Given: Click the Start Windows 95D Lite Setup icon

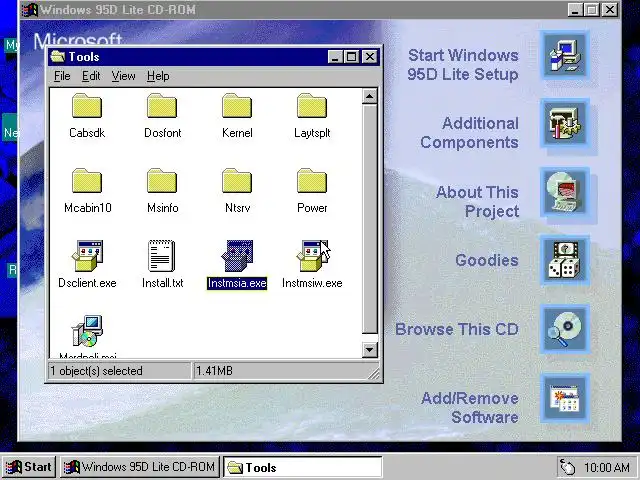Looking at the screenshot, I should [565, 55].
